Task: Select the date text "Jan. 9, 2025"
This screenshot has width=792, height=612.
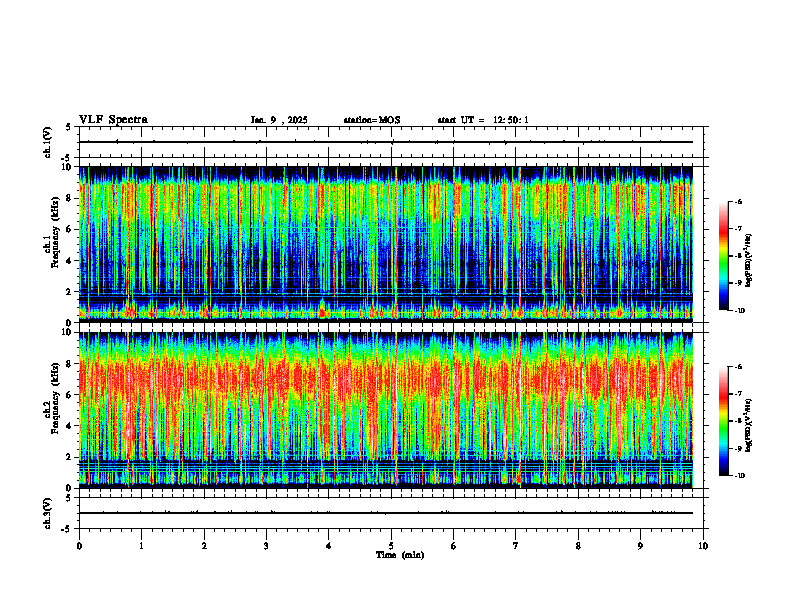Action: (279, 120)
